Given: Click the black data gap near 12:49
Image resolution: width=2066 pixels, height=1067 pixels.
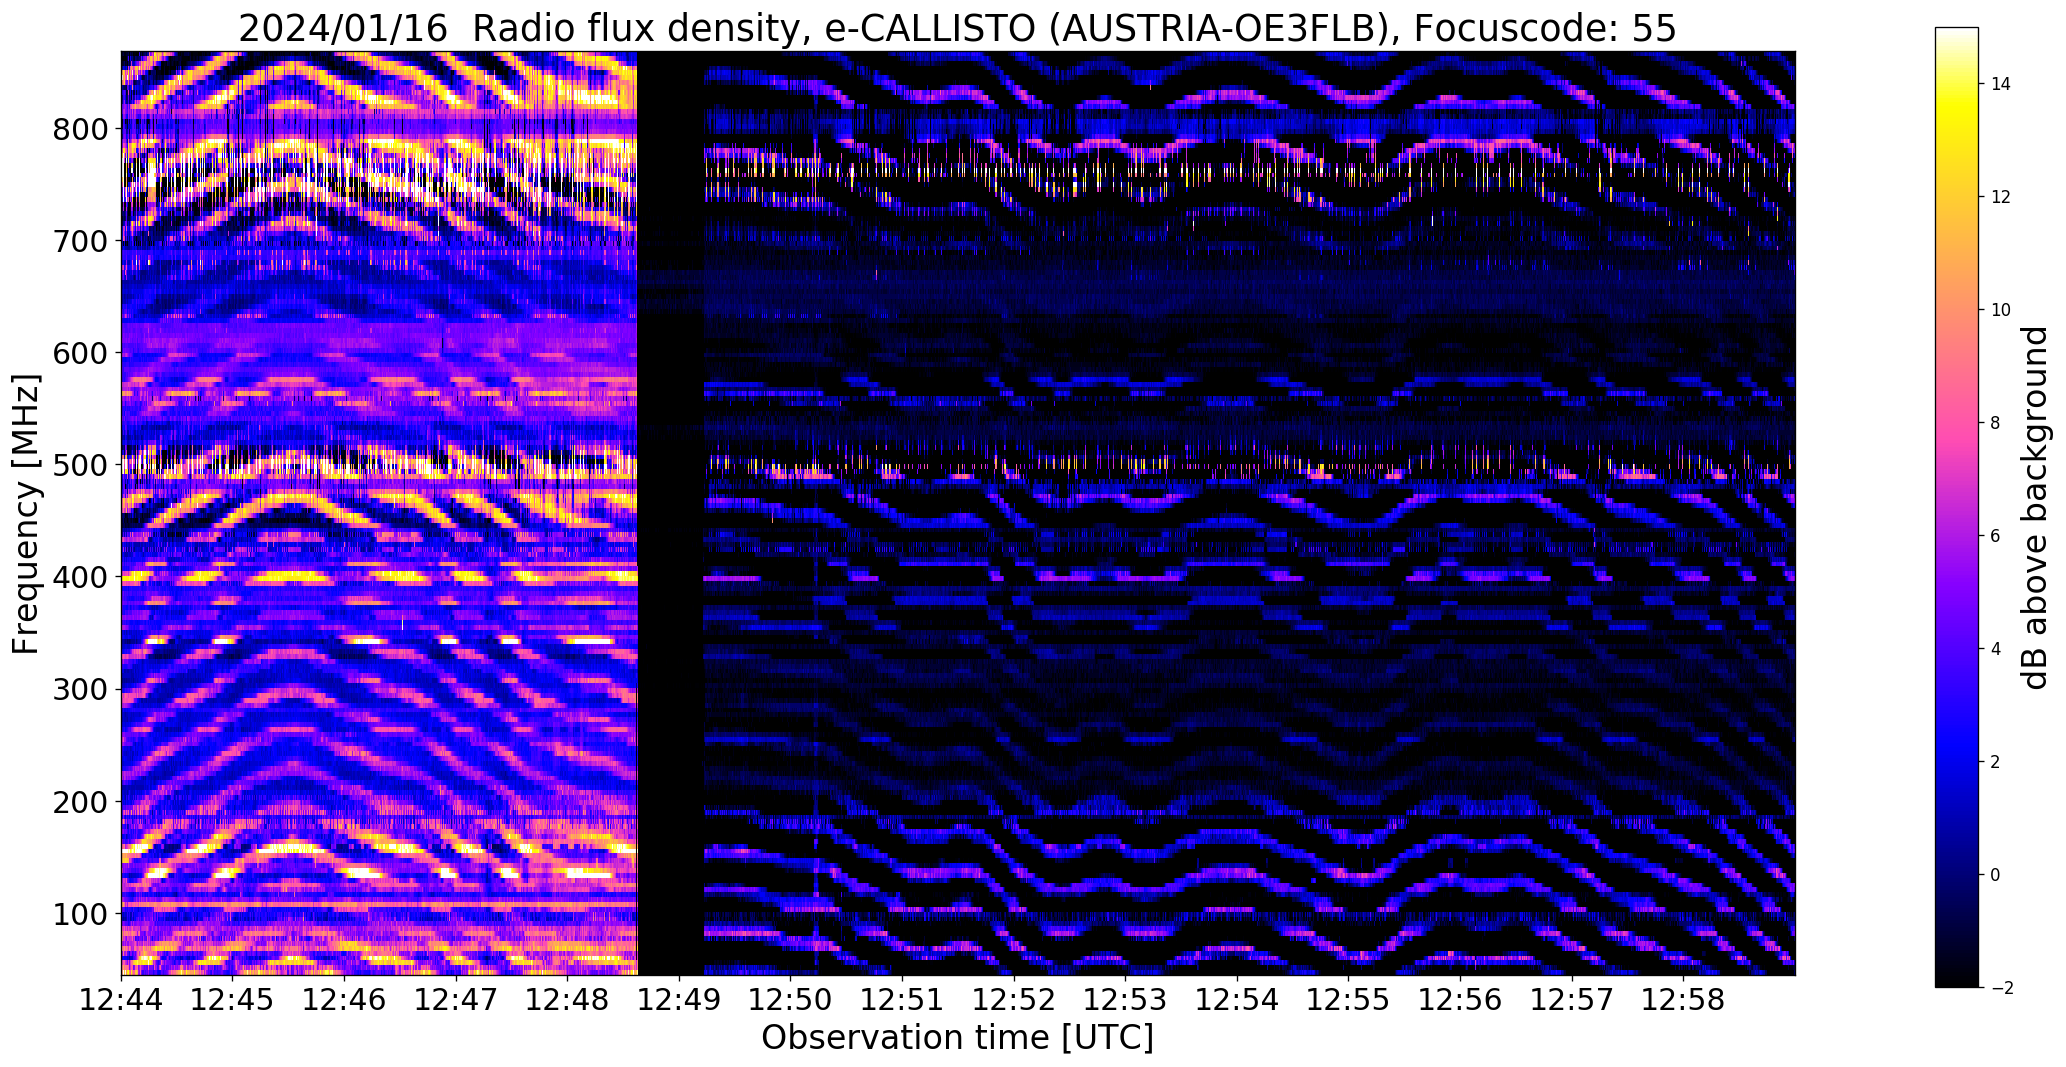Looking at the screenshot, I should coord(671,513).
